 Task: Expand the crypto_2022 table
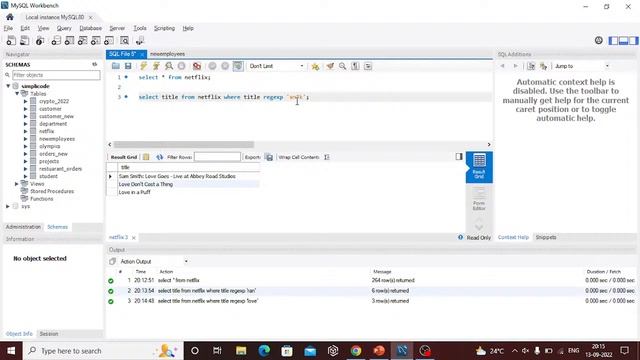point(25,101)
